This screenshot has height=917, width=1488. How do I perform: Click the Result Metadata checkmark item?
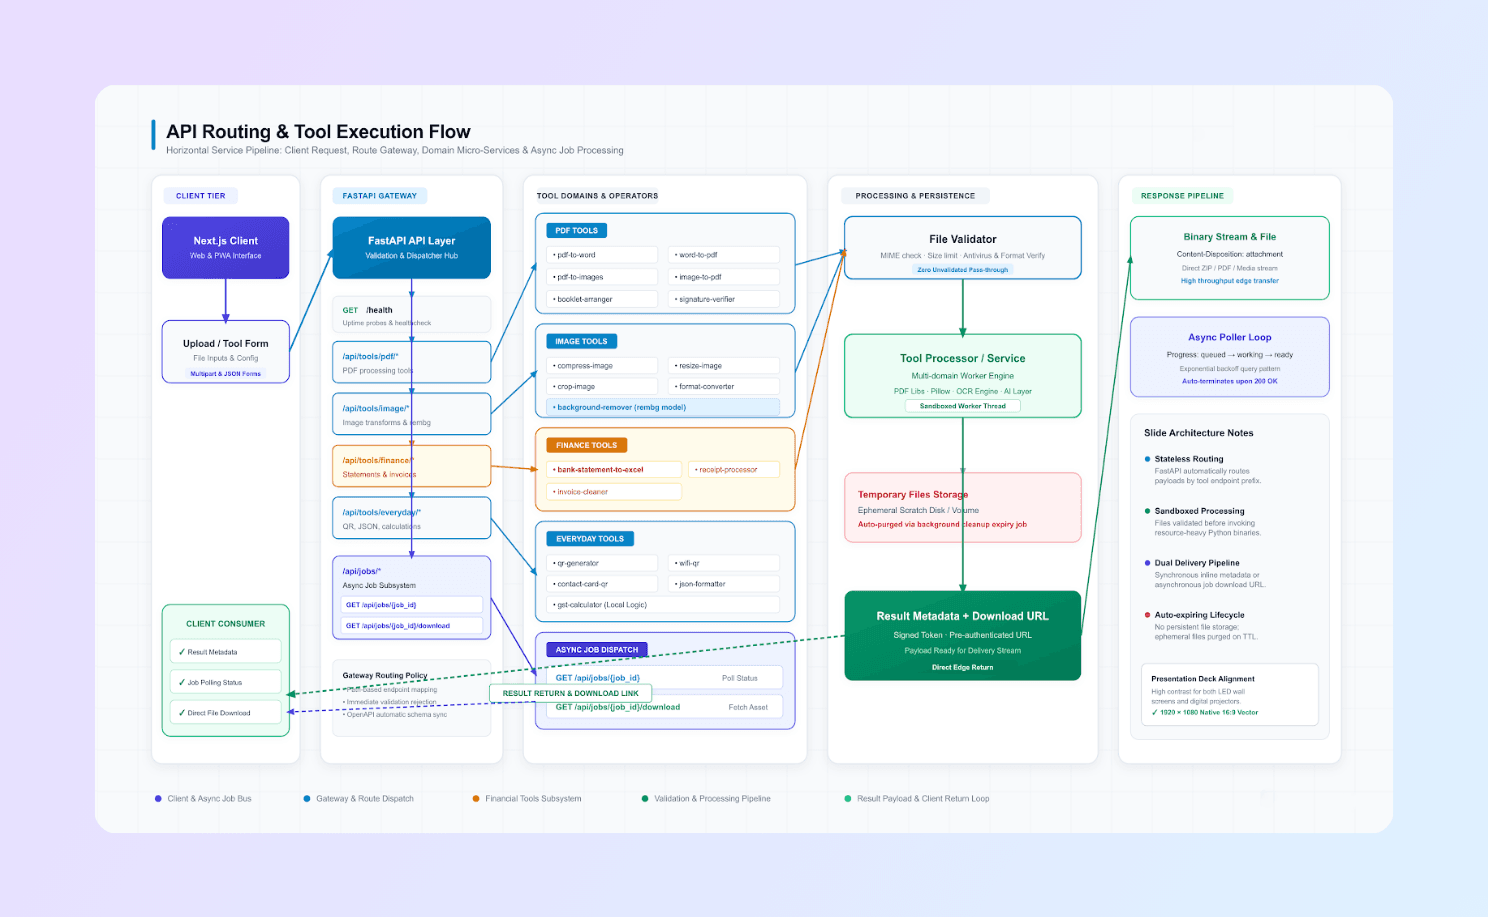[x=226, y=652]
